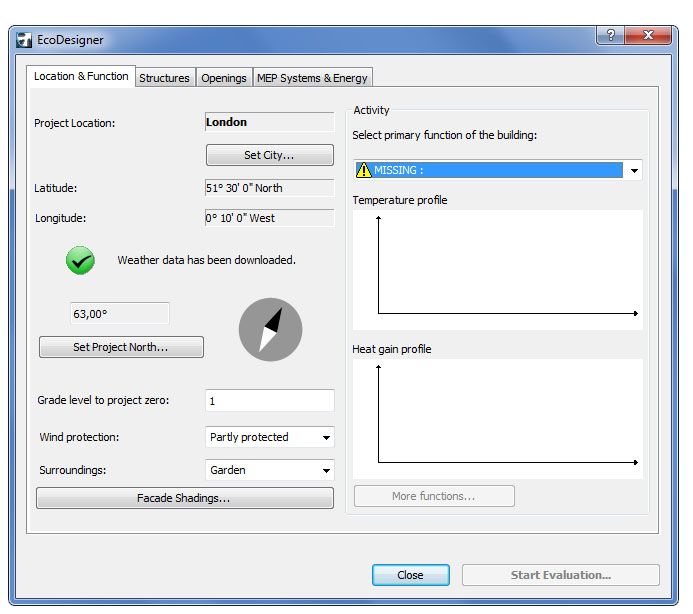Image resolution: width=693 pixels, height=614 pixels.
Task: Click the 'Longitude:' label
Action: (x=61, y=218)
